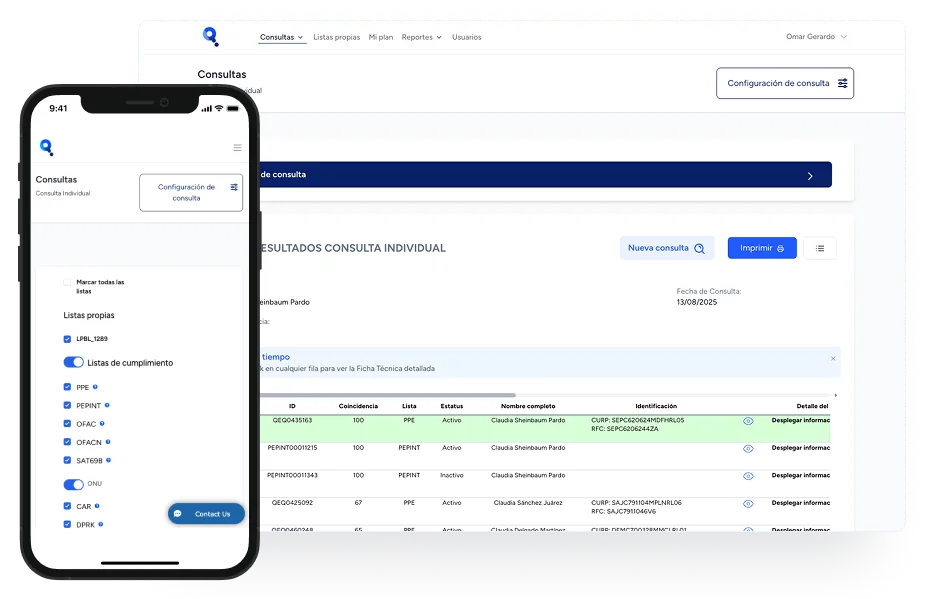Screen dimensions: 925x599
Task: Disable the Listas de cumplimiento toggle
Action: click(x=73, y=362)
